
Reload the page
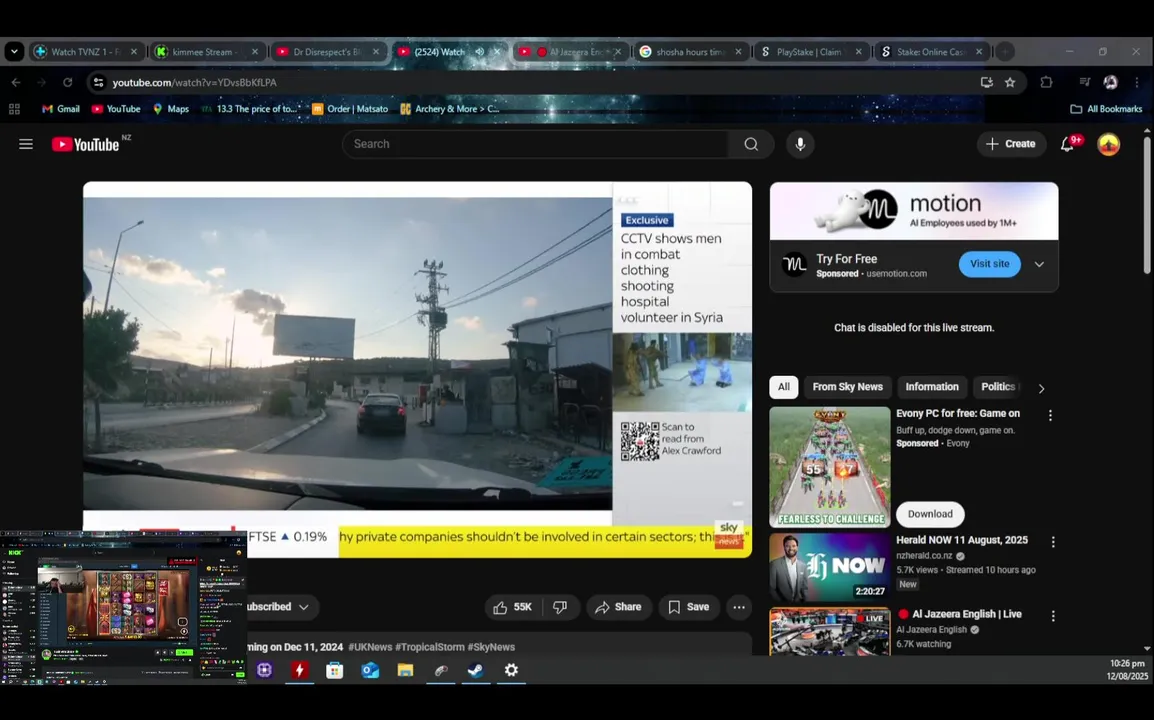click(68, 82)
